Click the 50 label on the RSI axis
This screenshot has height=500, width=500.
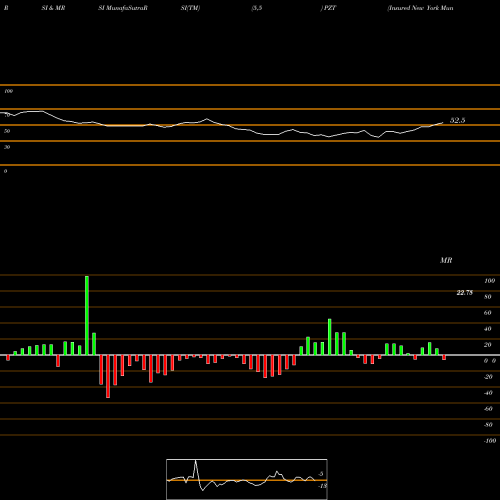tap(7, 131)
